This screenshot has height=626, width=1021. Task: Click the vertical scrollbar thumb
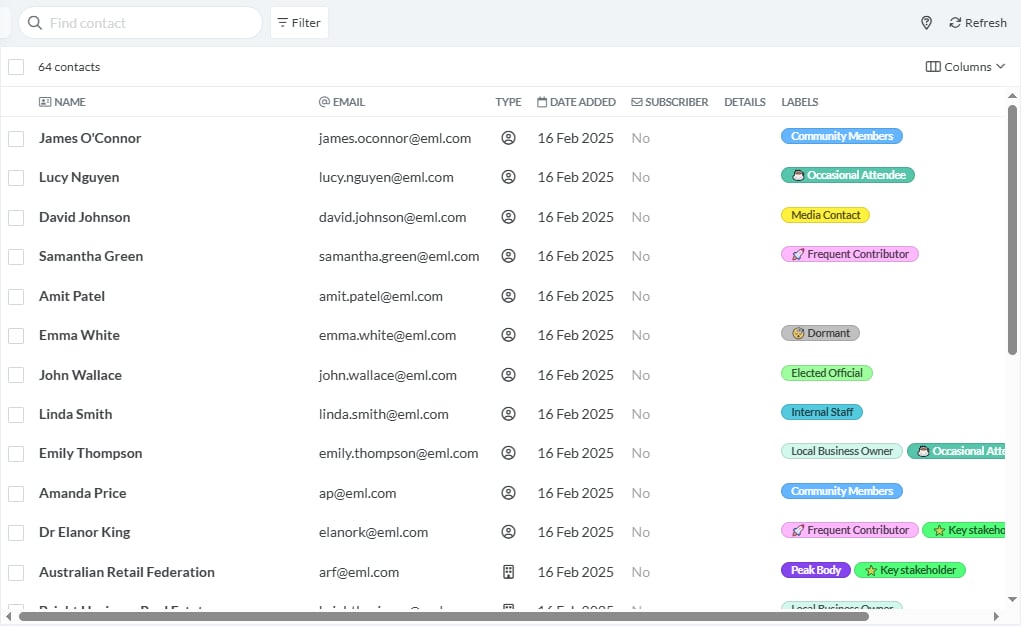[1012, 229]
